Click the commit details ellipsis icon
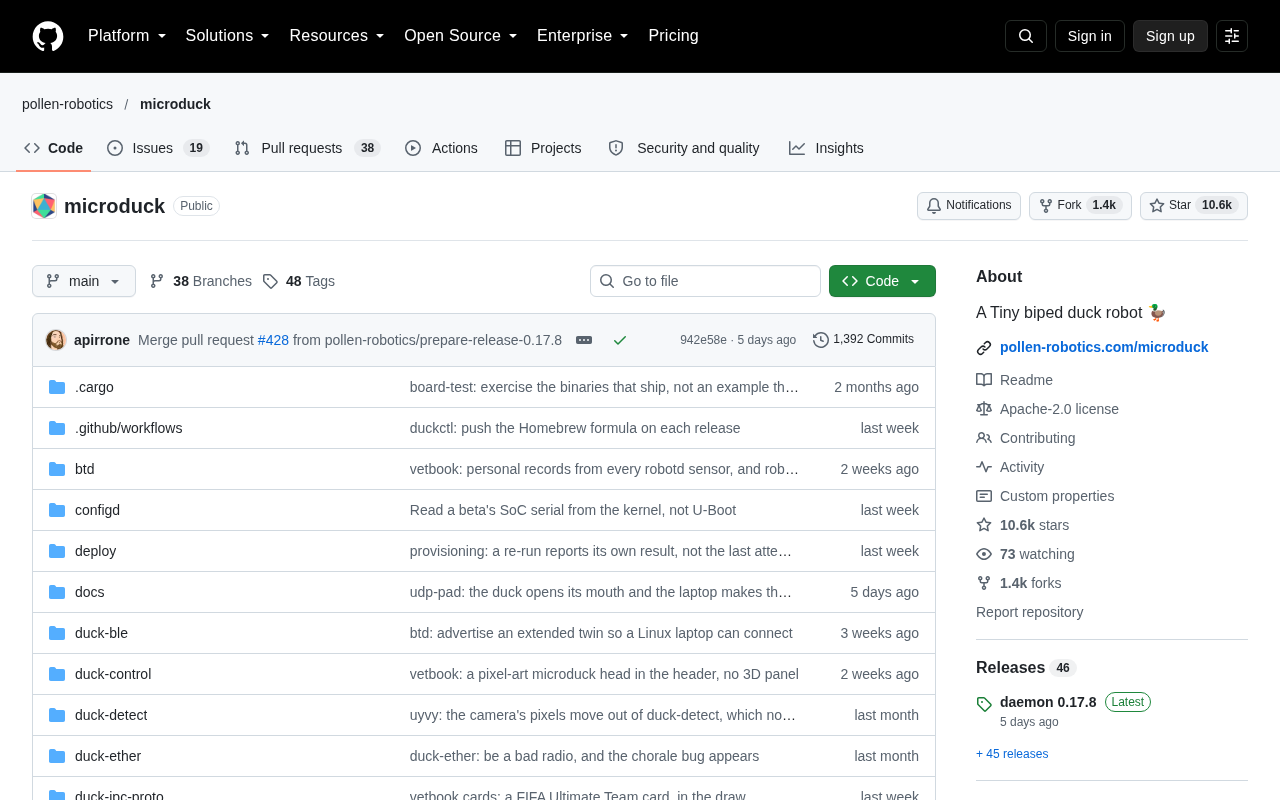 [x=584, y=340]
